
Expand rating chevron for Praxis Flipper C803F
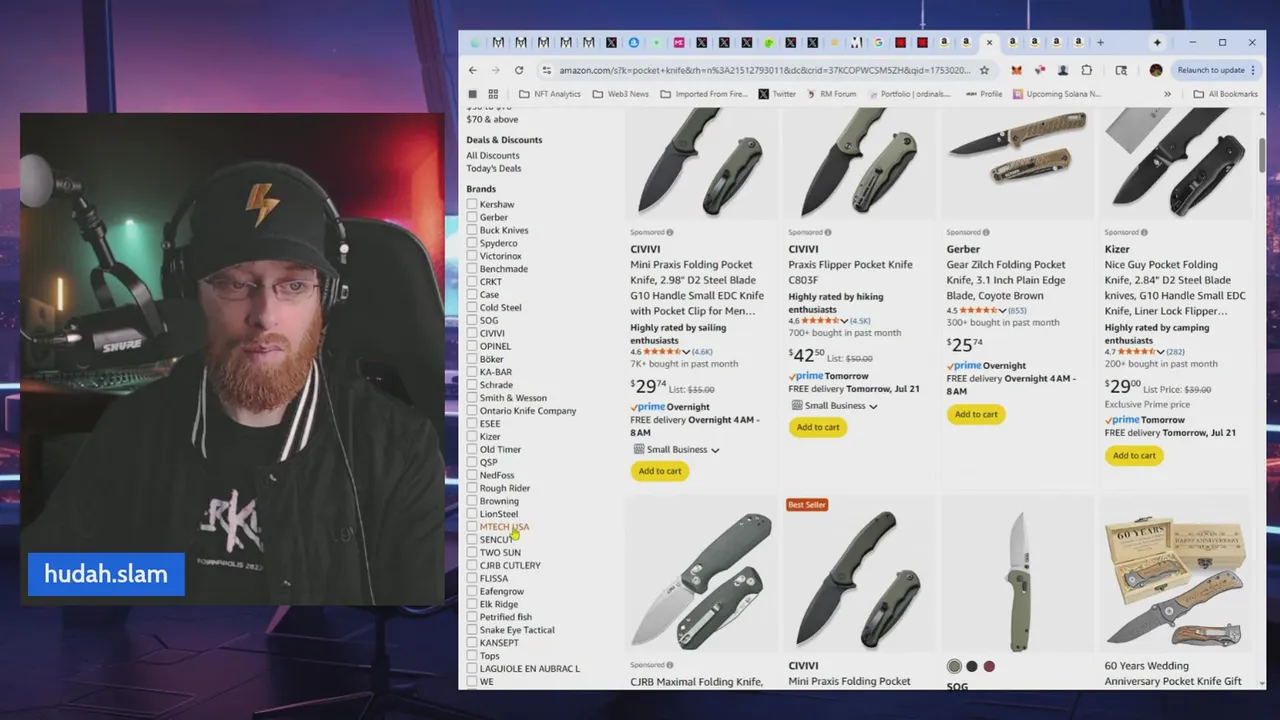844,321
